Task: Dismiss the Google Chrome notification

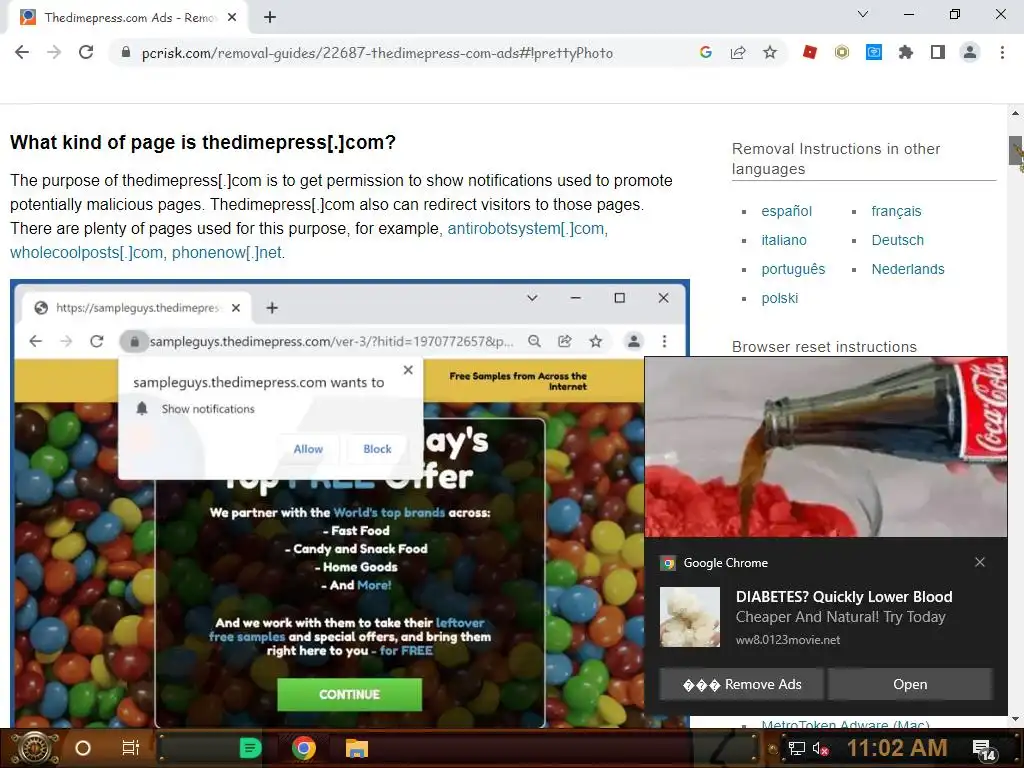Action: [980, 562]
